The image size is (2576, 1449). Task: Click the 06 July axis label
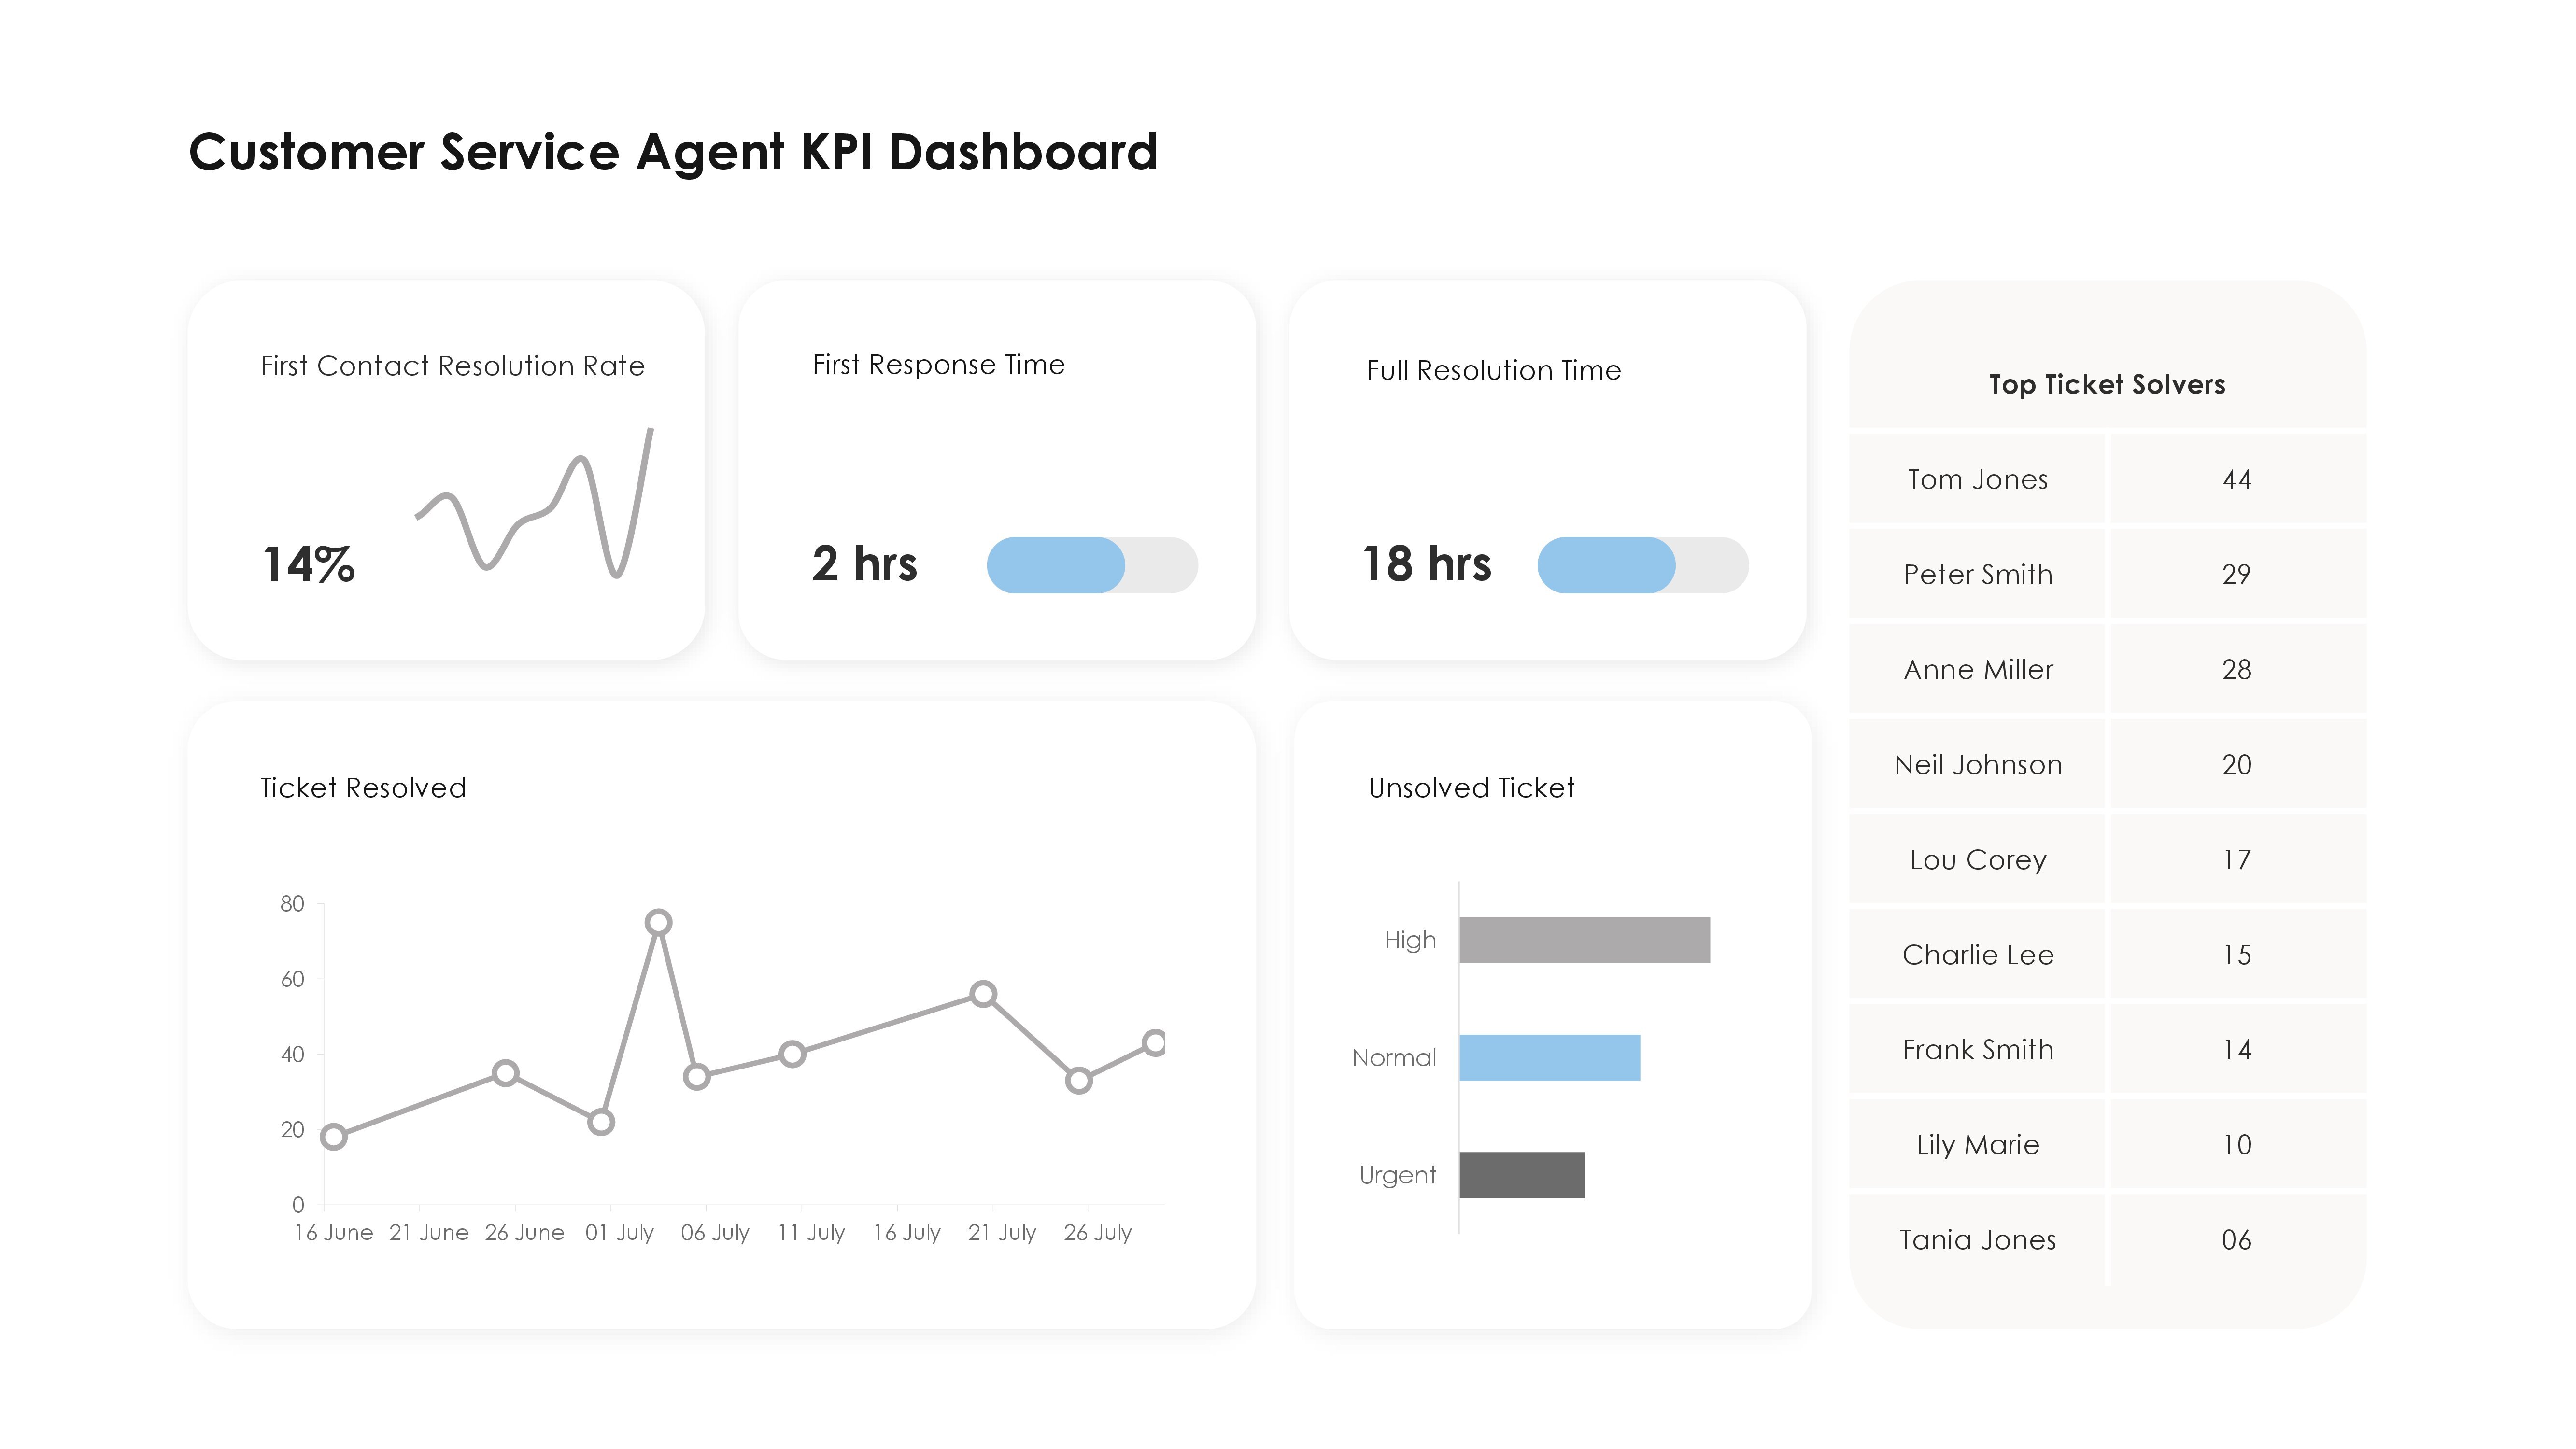[715, 1233]
